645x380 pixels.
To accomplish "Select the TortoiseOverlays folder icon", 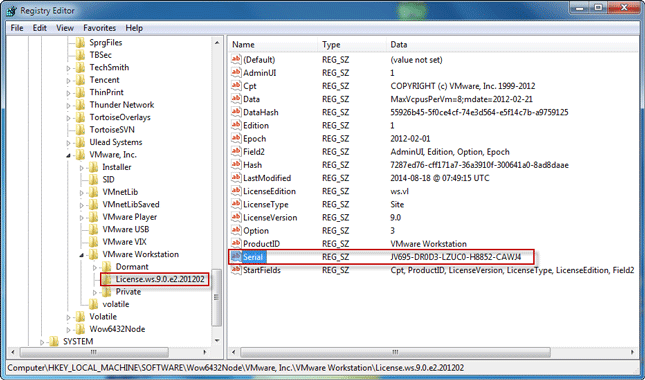I will pos(81,117).
